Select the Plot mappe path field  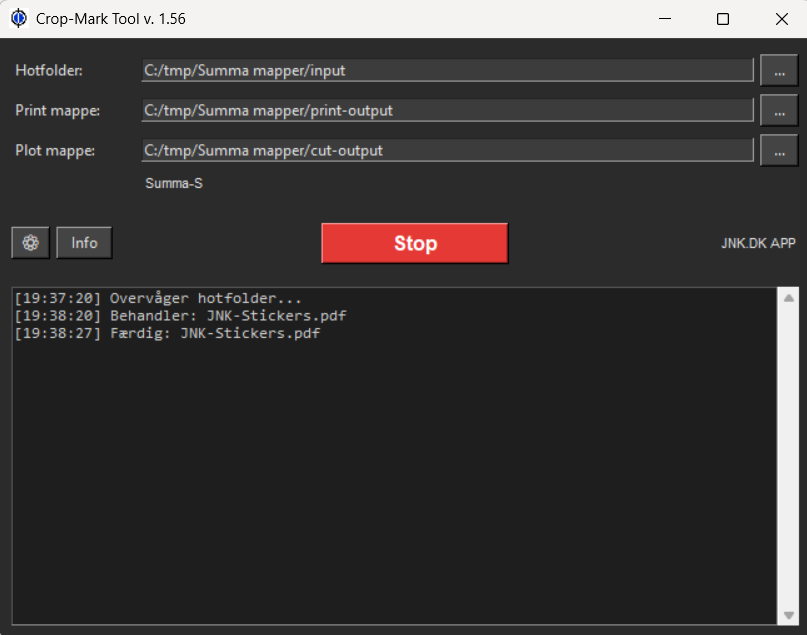coord(446,150)
